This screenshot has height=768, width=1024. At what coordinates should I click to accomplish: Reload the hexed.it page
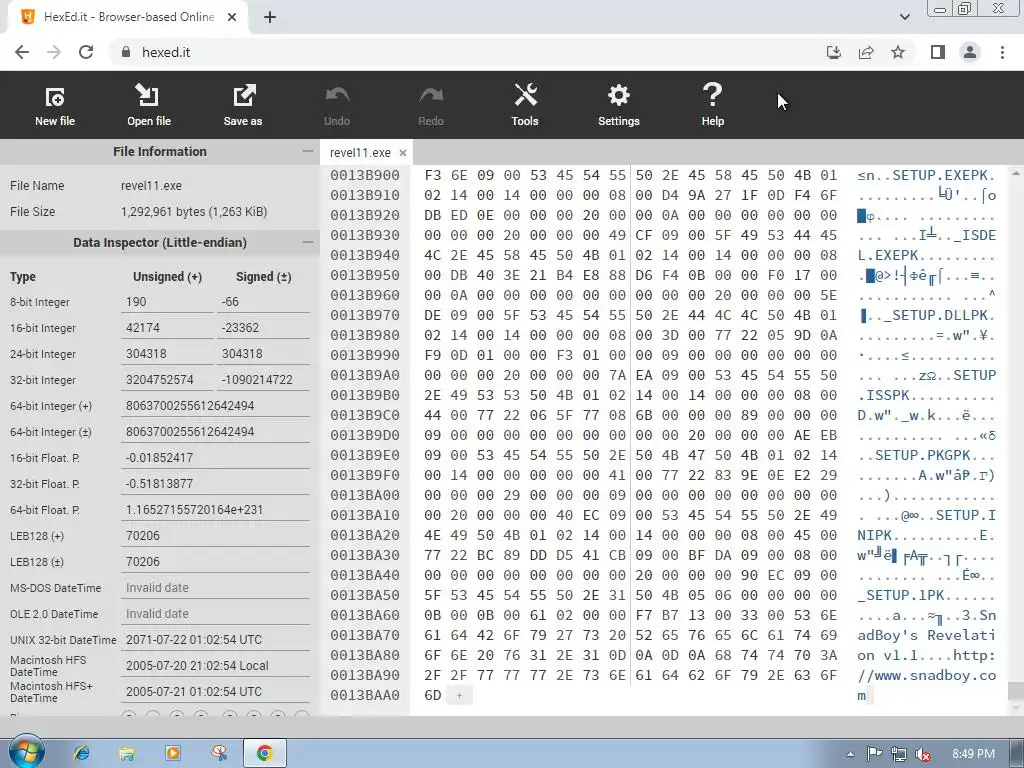point(86,52)
